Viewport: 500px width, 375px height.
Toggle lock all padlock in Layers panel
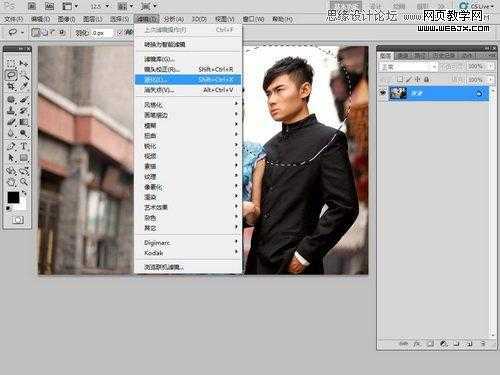(426, 79)
